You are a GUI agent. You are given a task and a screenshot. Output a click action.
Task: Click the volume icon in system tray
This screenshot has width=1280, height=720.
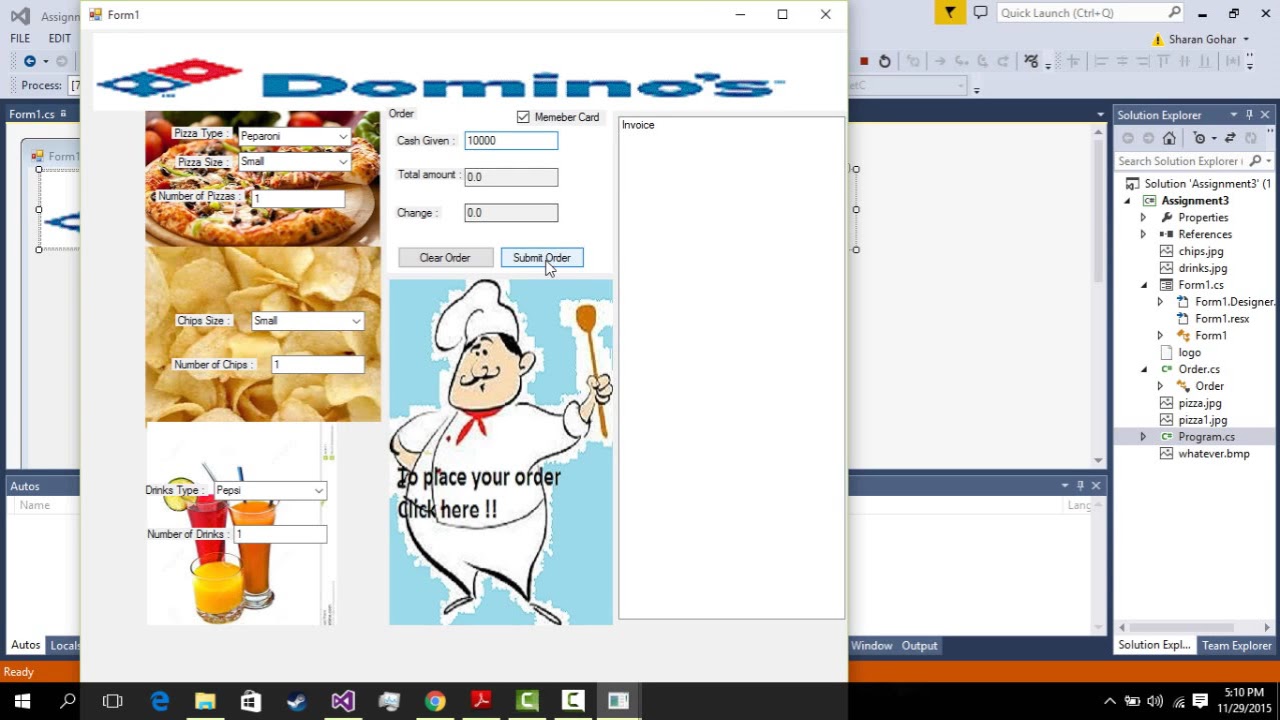(1155, 701)
